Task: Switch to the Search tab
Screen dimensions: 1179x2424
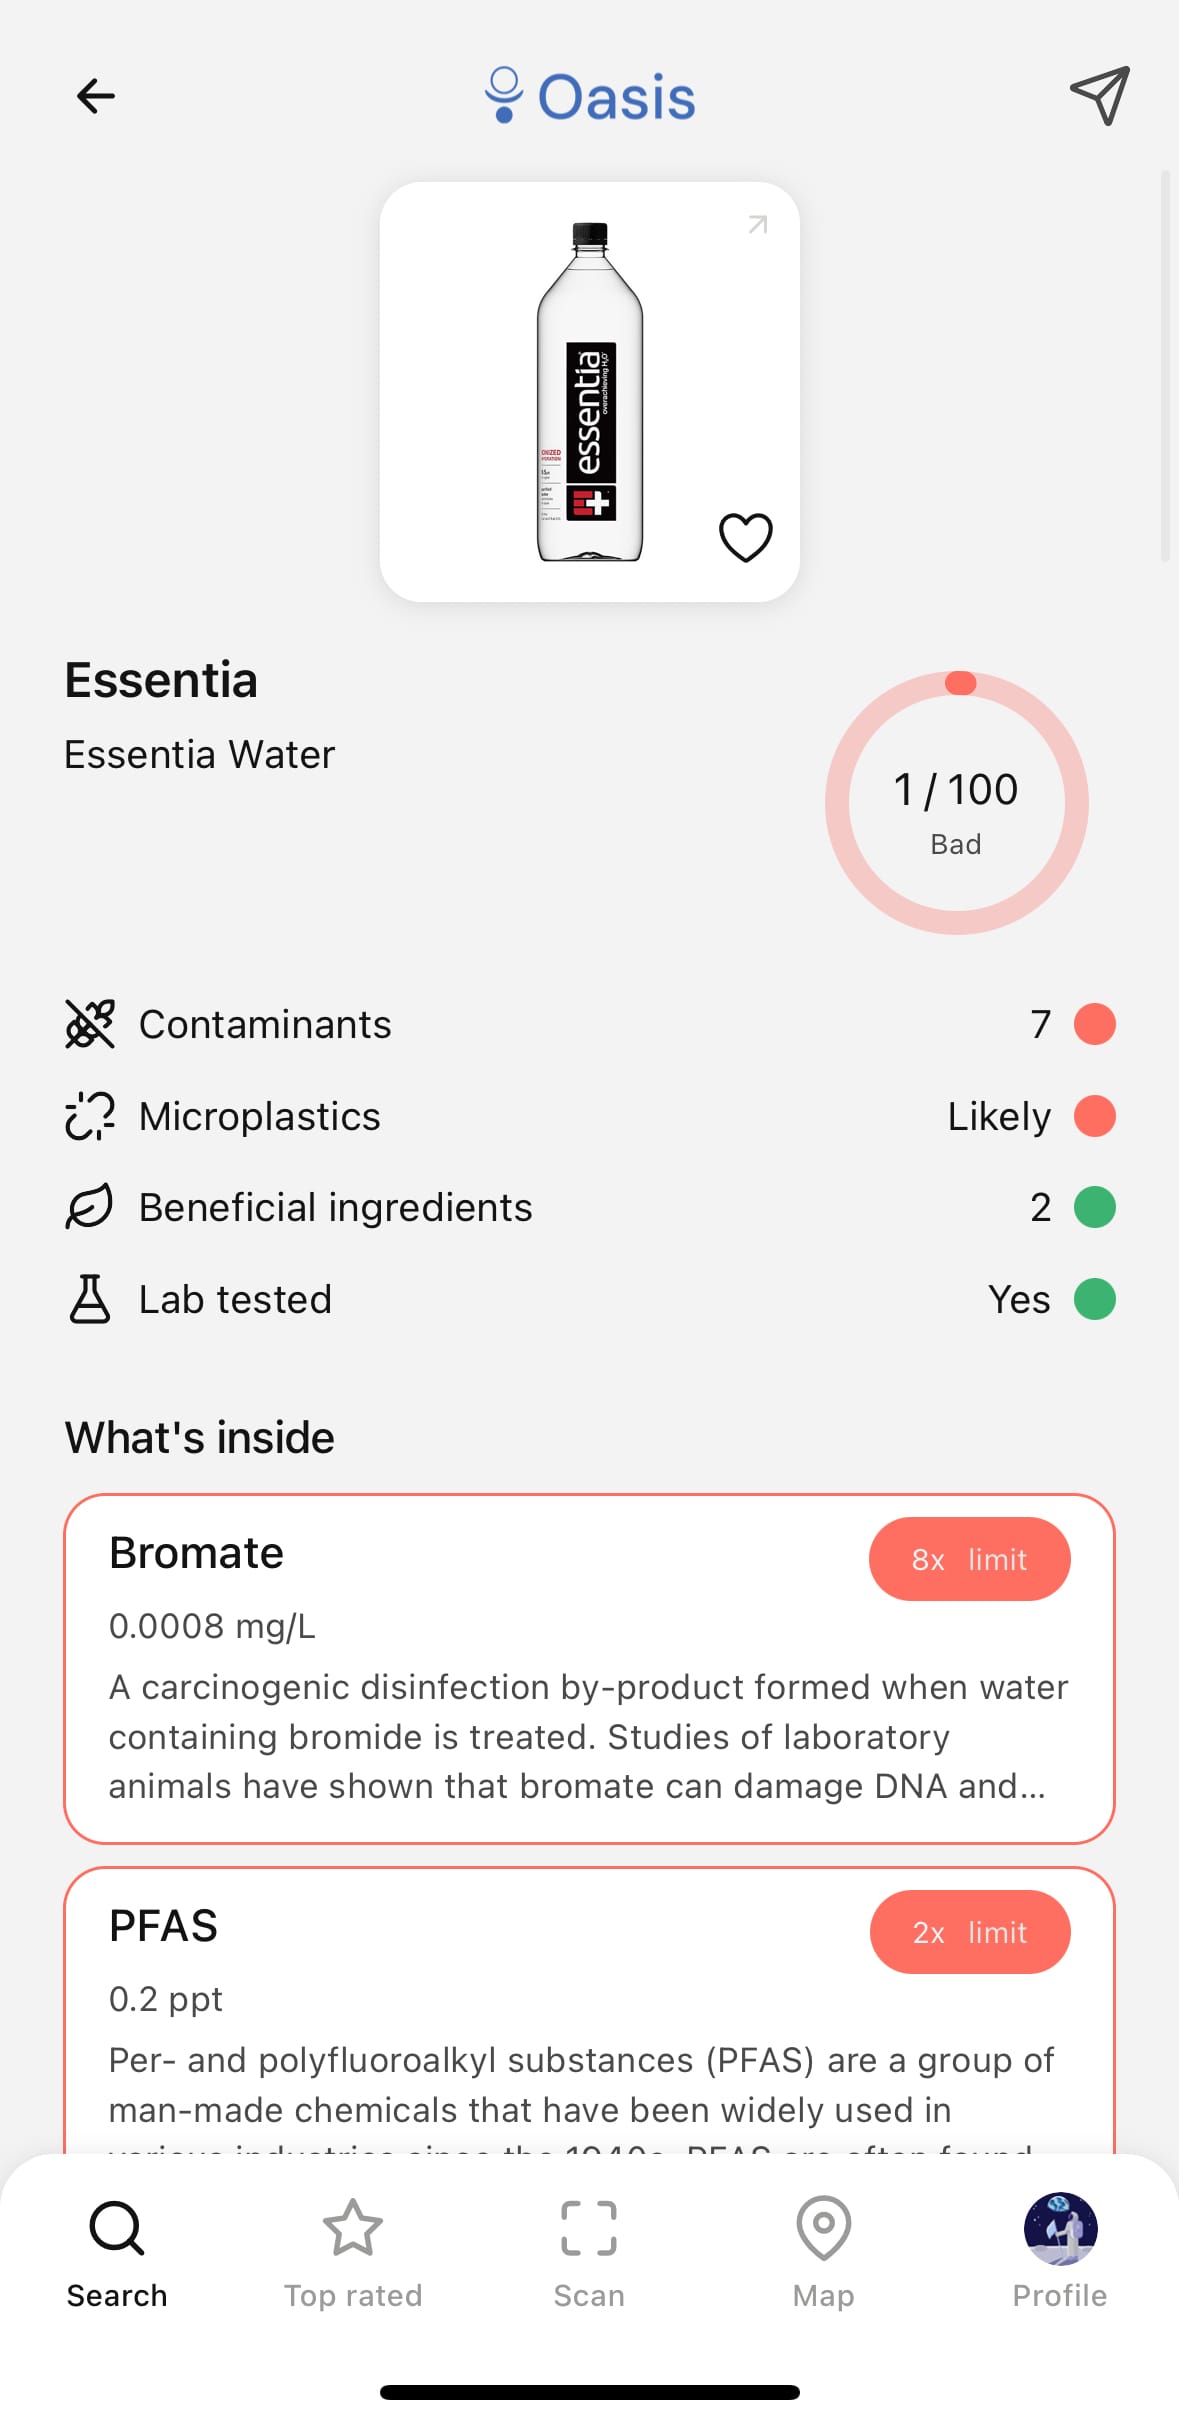Action: tap(117, 2252)
